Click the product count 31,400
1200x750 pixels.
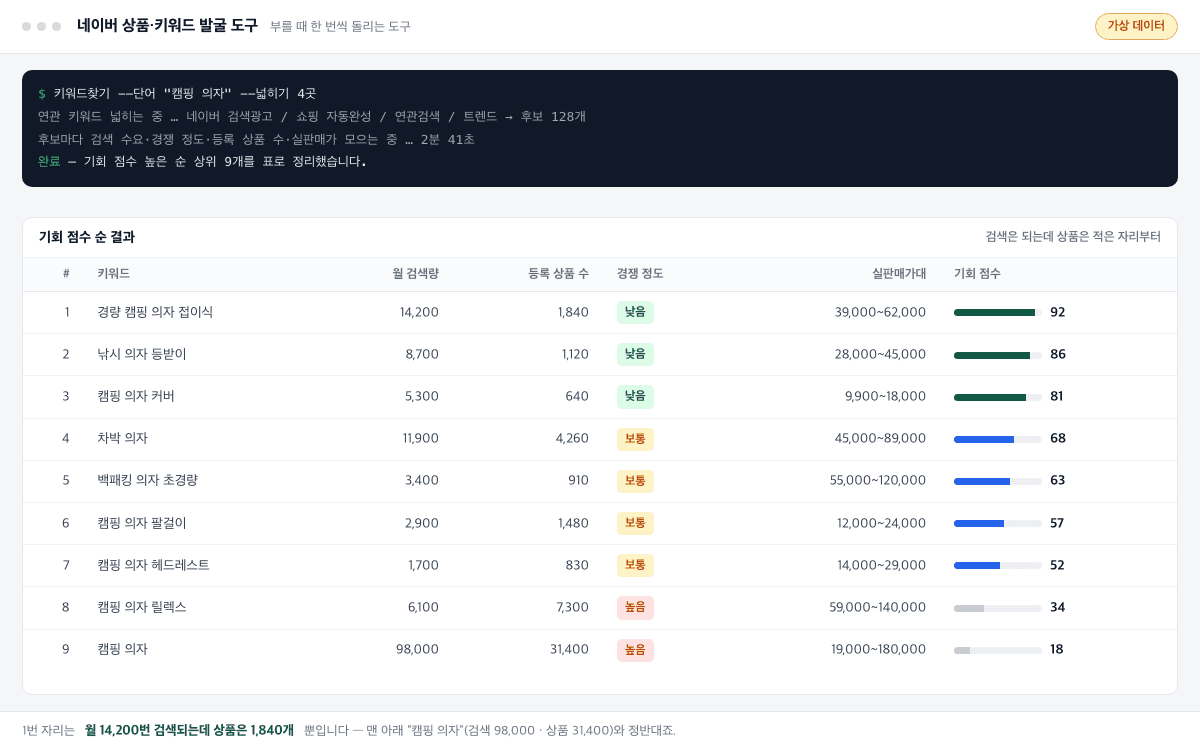(569, 649)
